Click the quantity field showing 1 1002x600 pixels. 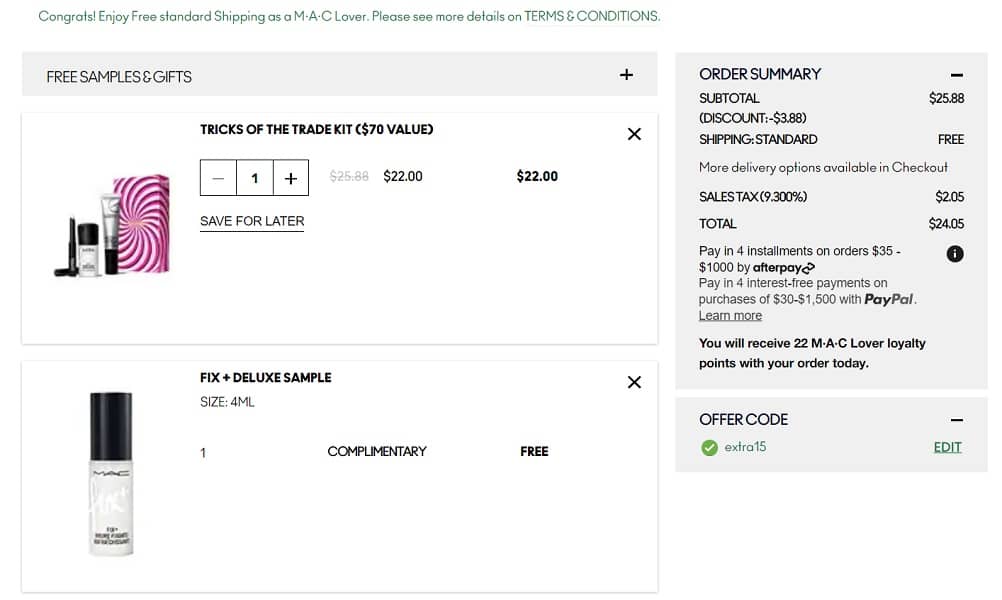255,178
